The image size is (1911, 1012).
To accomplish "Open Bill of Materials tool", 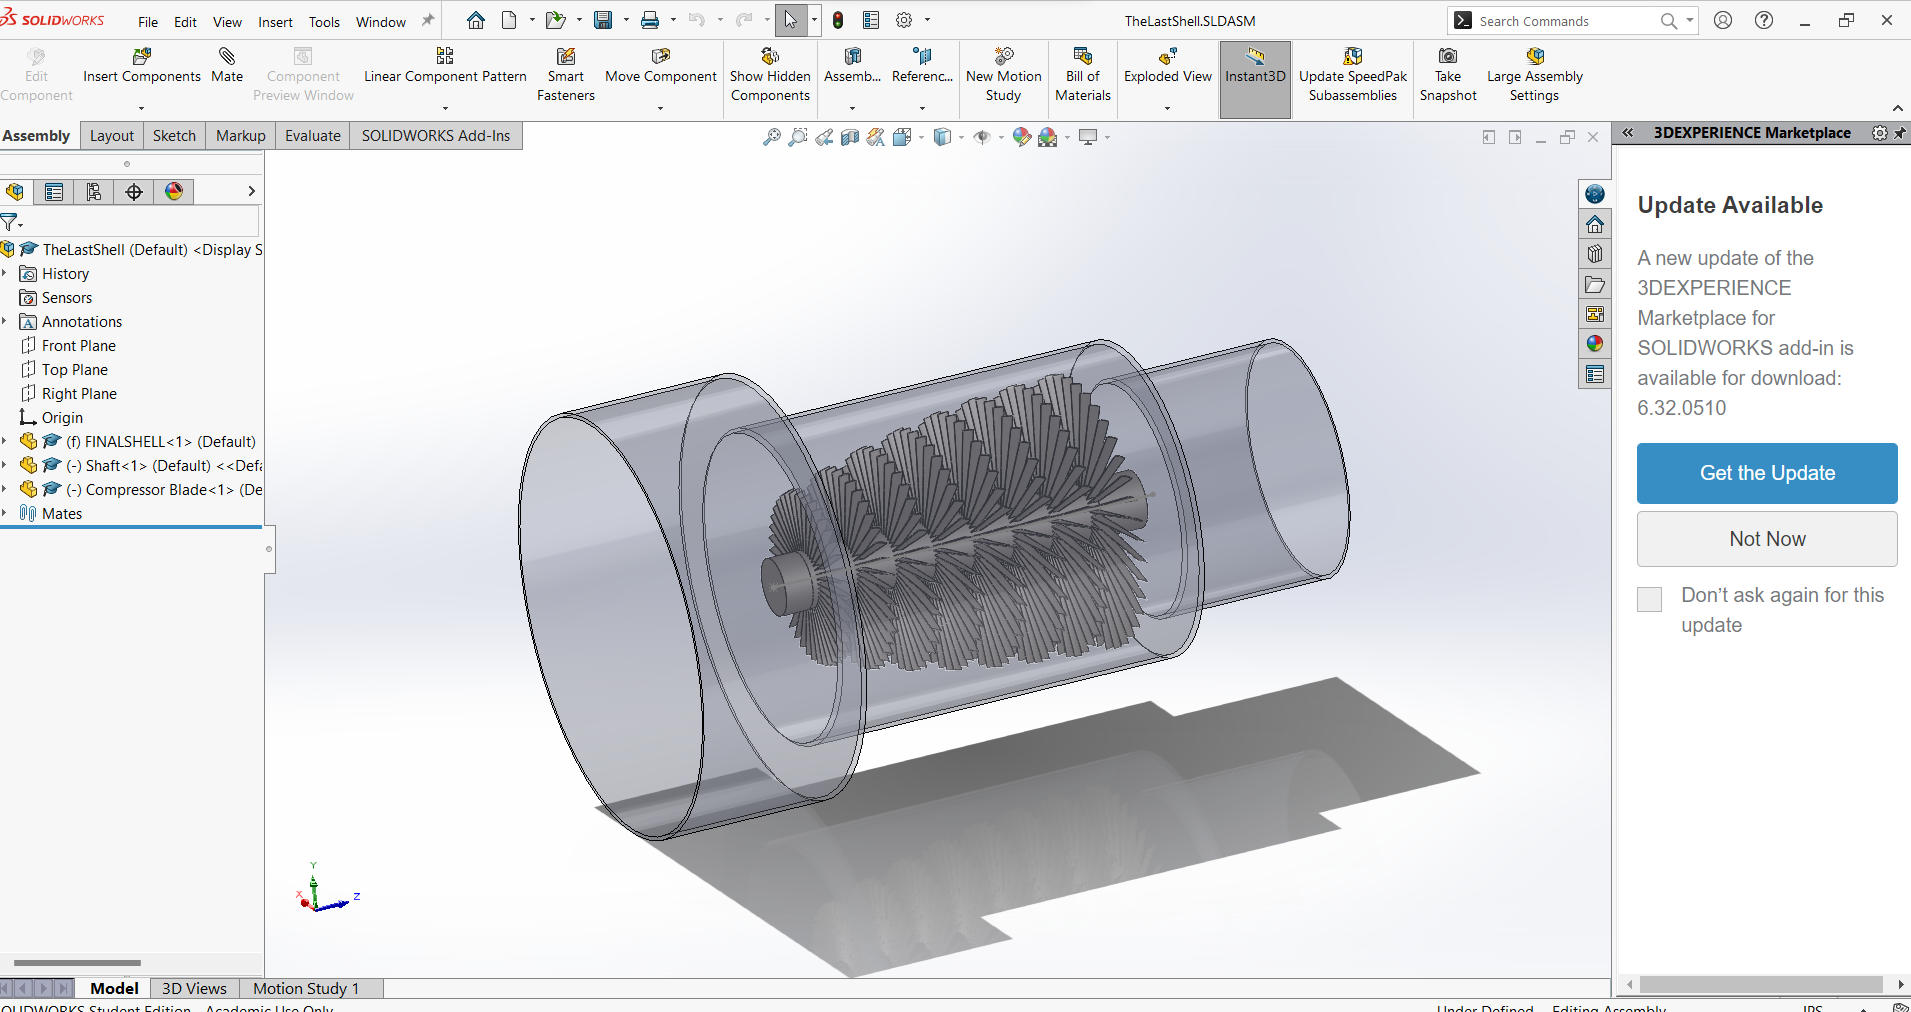I will (x=1083, y=74).
